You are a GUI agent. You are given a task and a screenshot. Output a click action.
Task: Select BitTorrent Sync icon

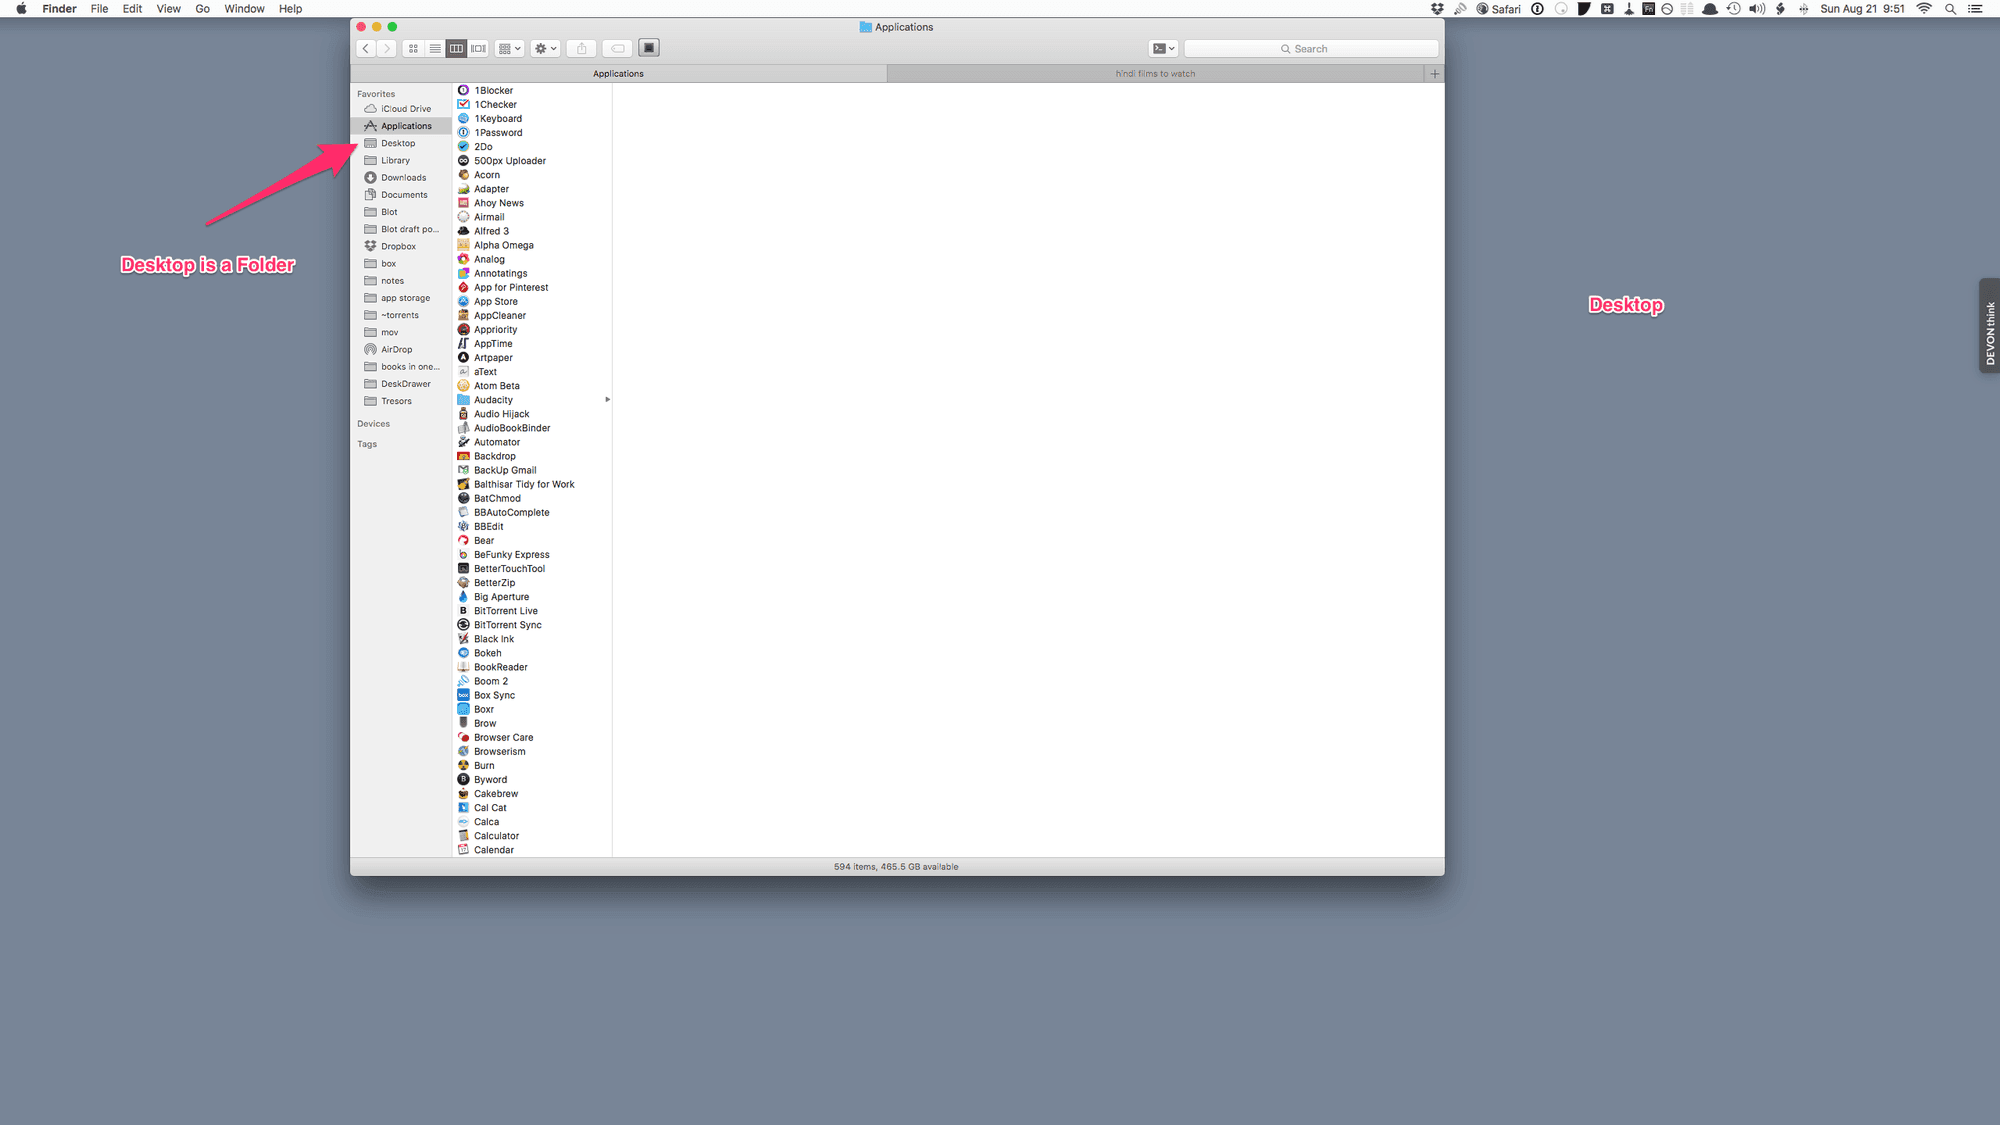[463, 624]
